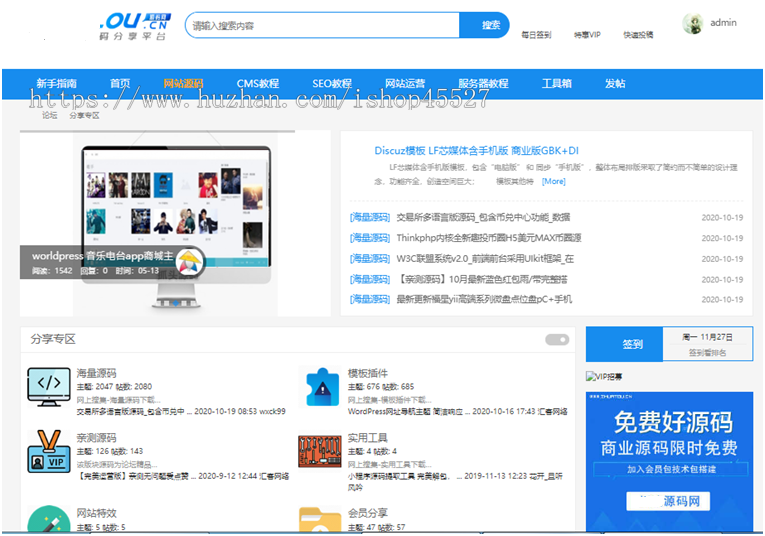Open 最新更新福星yii高端系列 article link
Image resolution: width=765 pixels, height=536 pixels.
point(484,299)
